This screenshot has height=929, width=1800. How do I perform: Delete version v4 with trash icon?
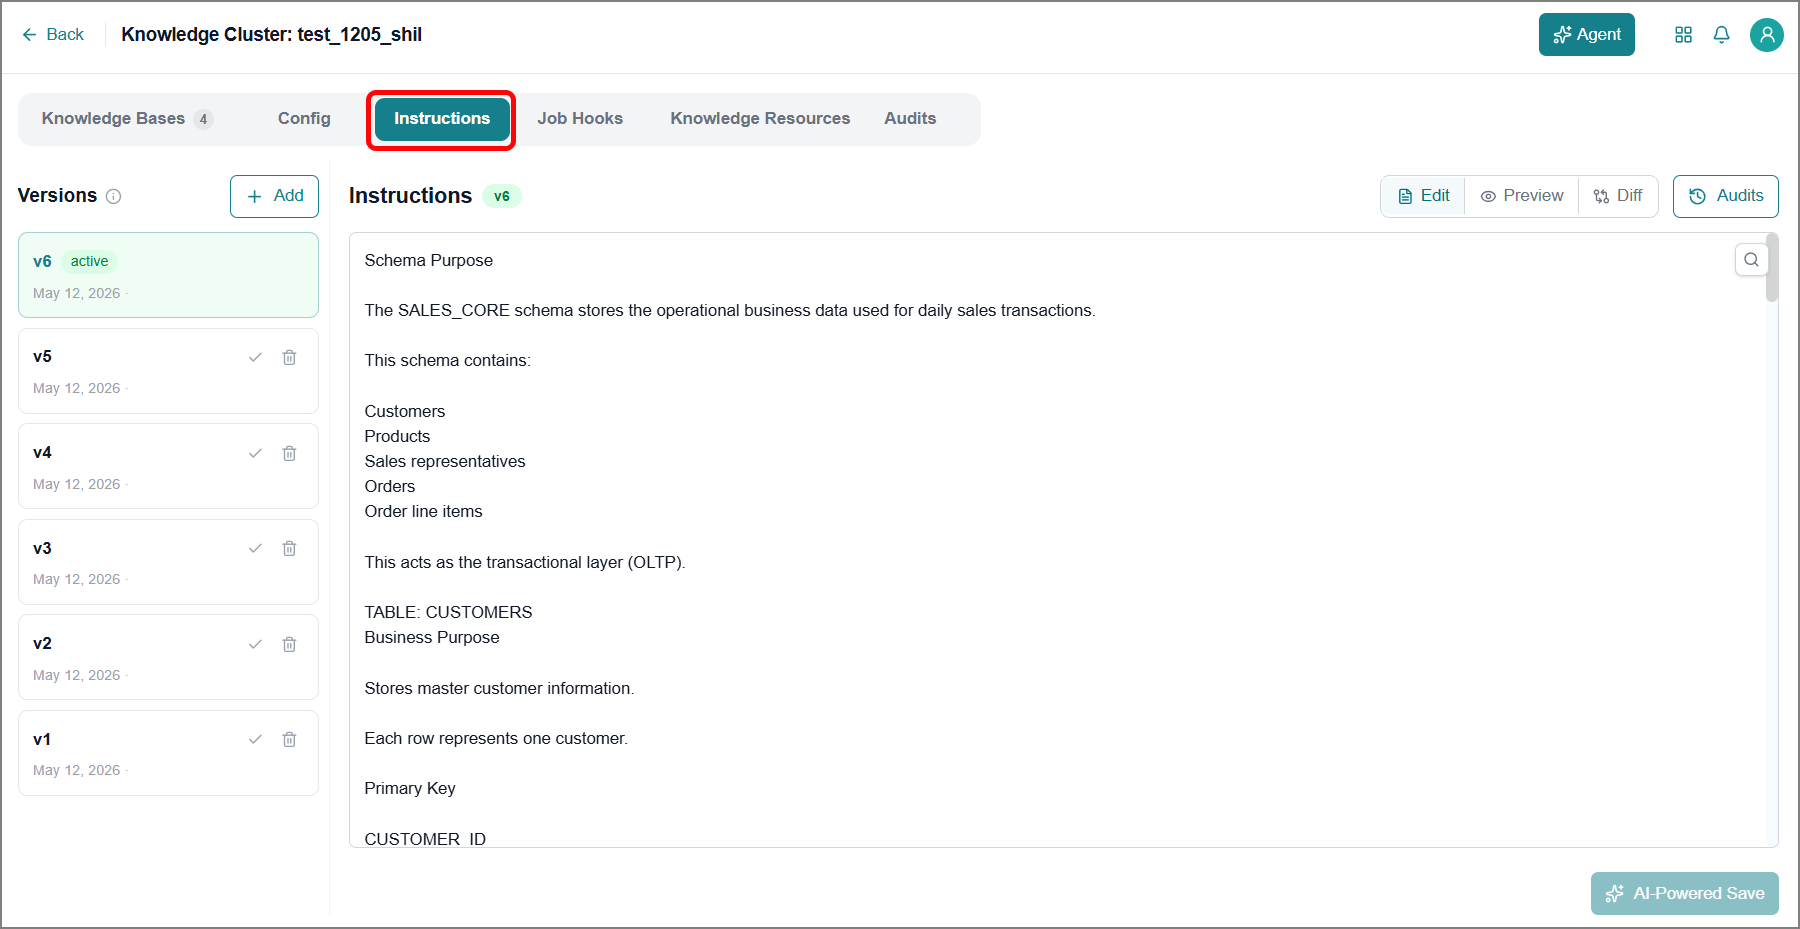tap(289, 453)
